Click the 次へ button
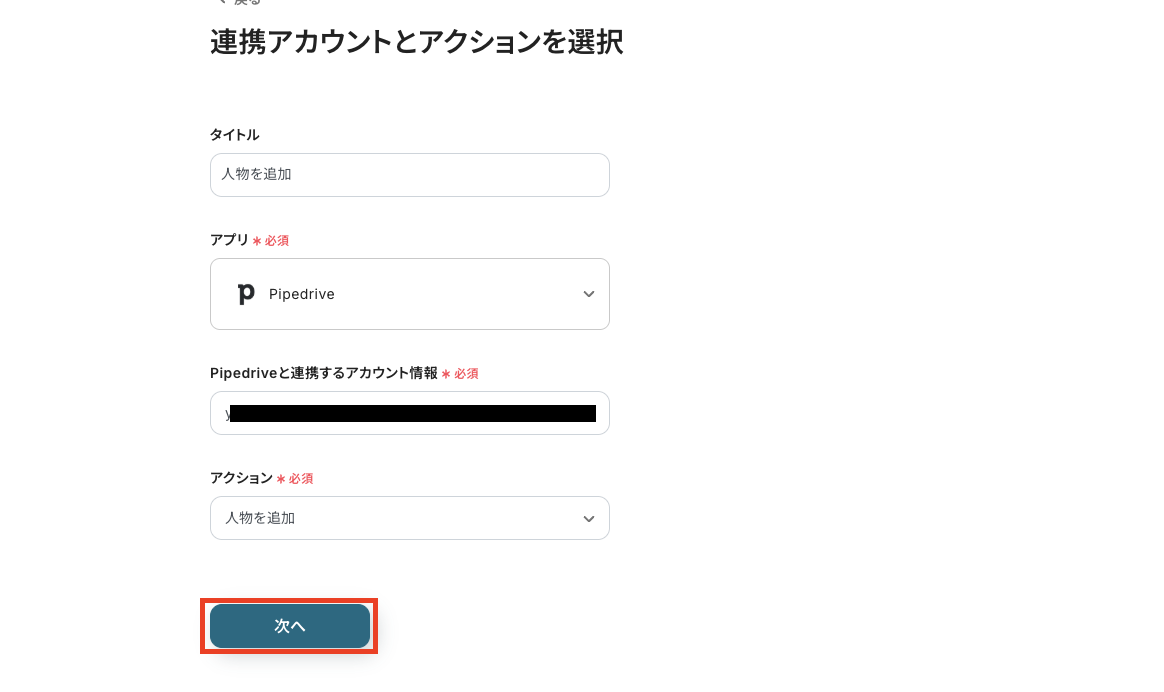The image size is (1164, 692). pyautogui.click(x=290, y=626)
